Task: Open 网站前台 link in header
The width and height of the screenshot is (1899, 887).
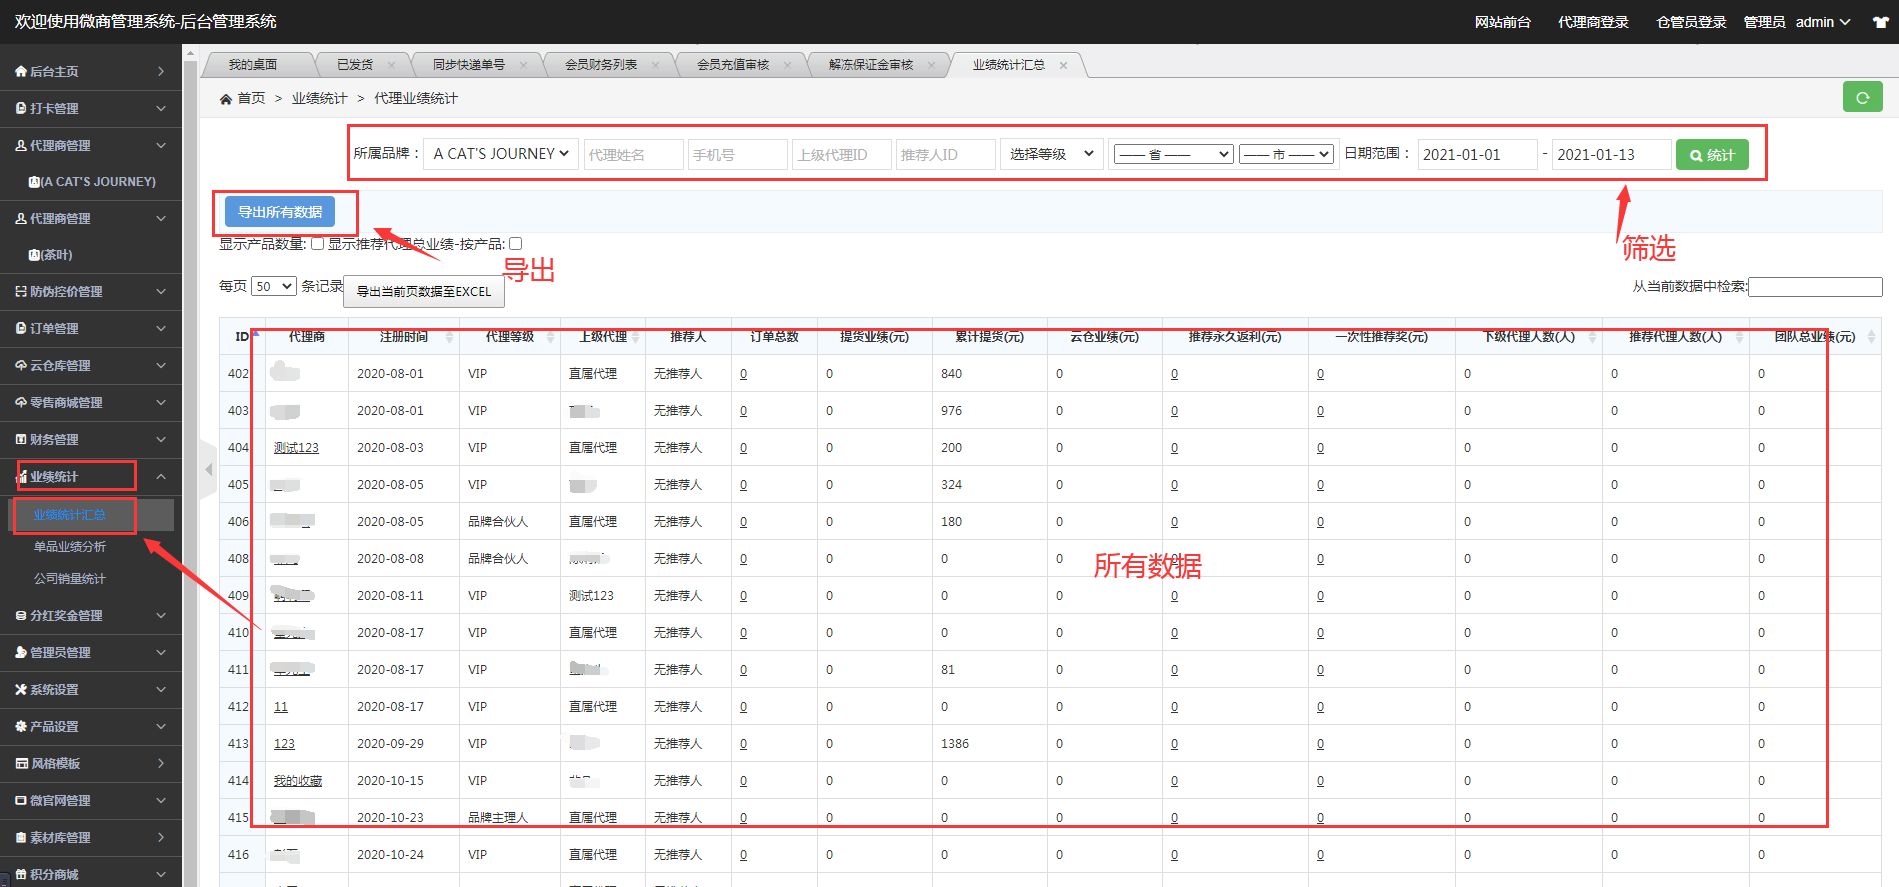Action: 1502,22
